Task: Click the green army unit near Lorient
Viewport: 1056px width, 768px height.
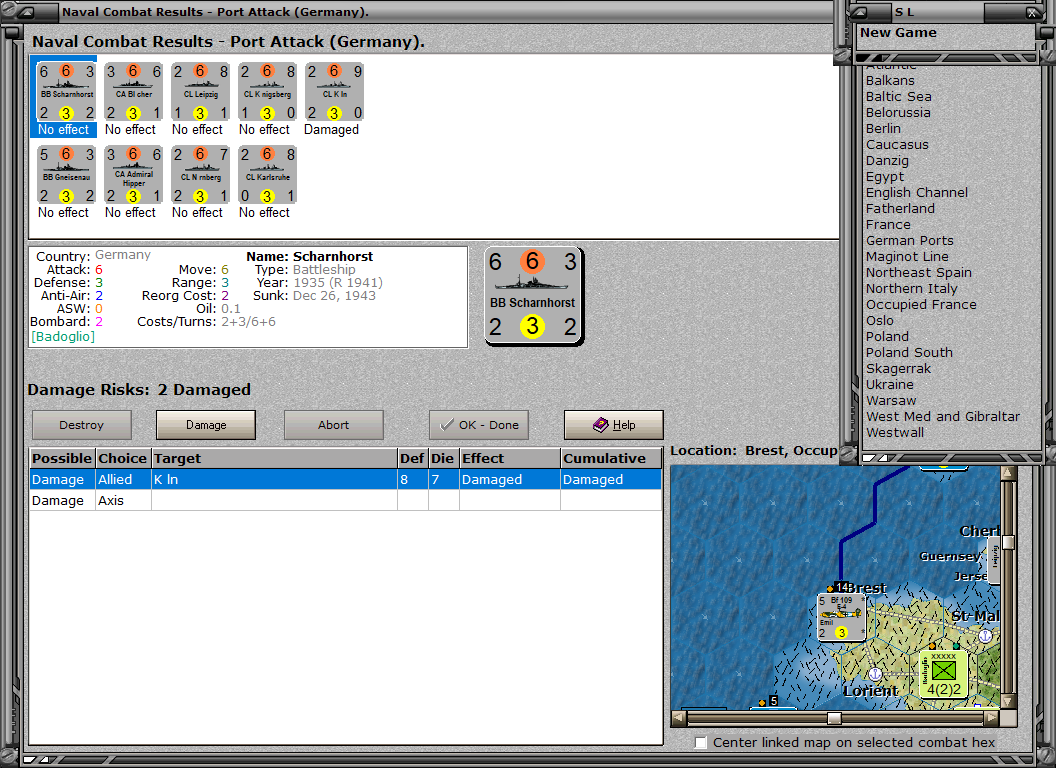Action: tap(943, 673)
